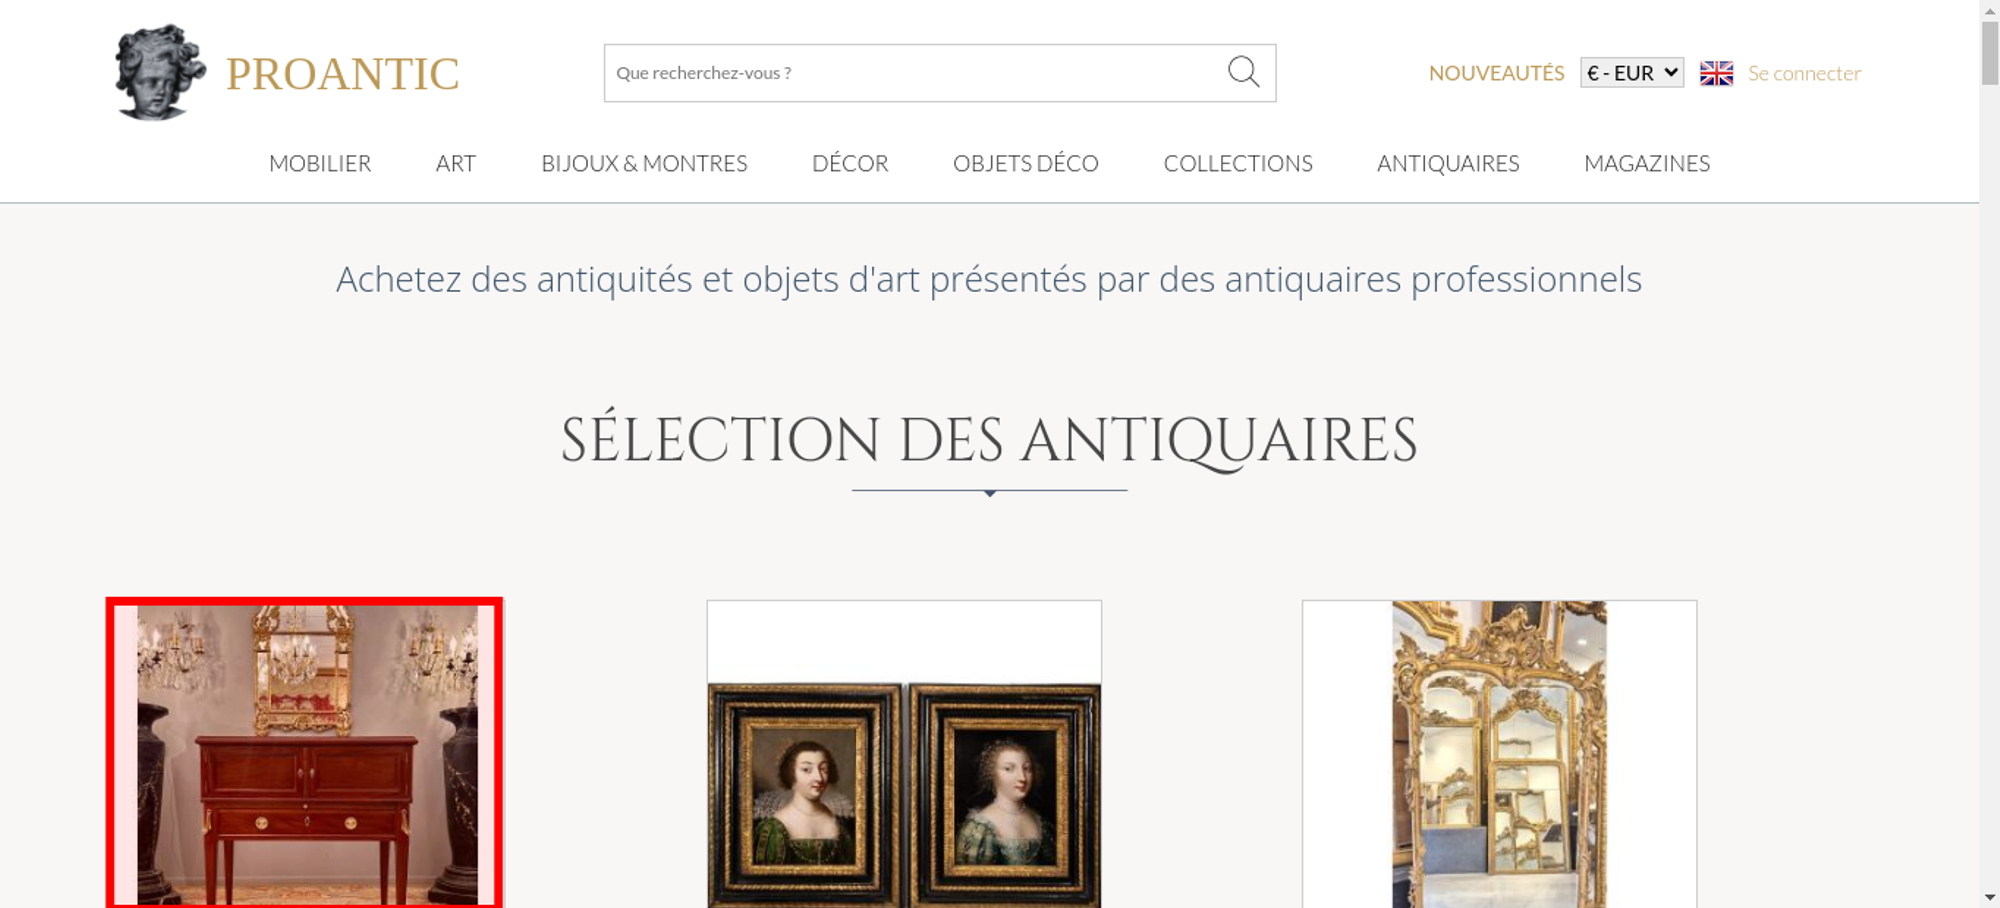Open the ANTIQUAIRES menu
Viewport: 2000px width, 908px height.
[x=1448, y=163]
